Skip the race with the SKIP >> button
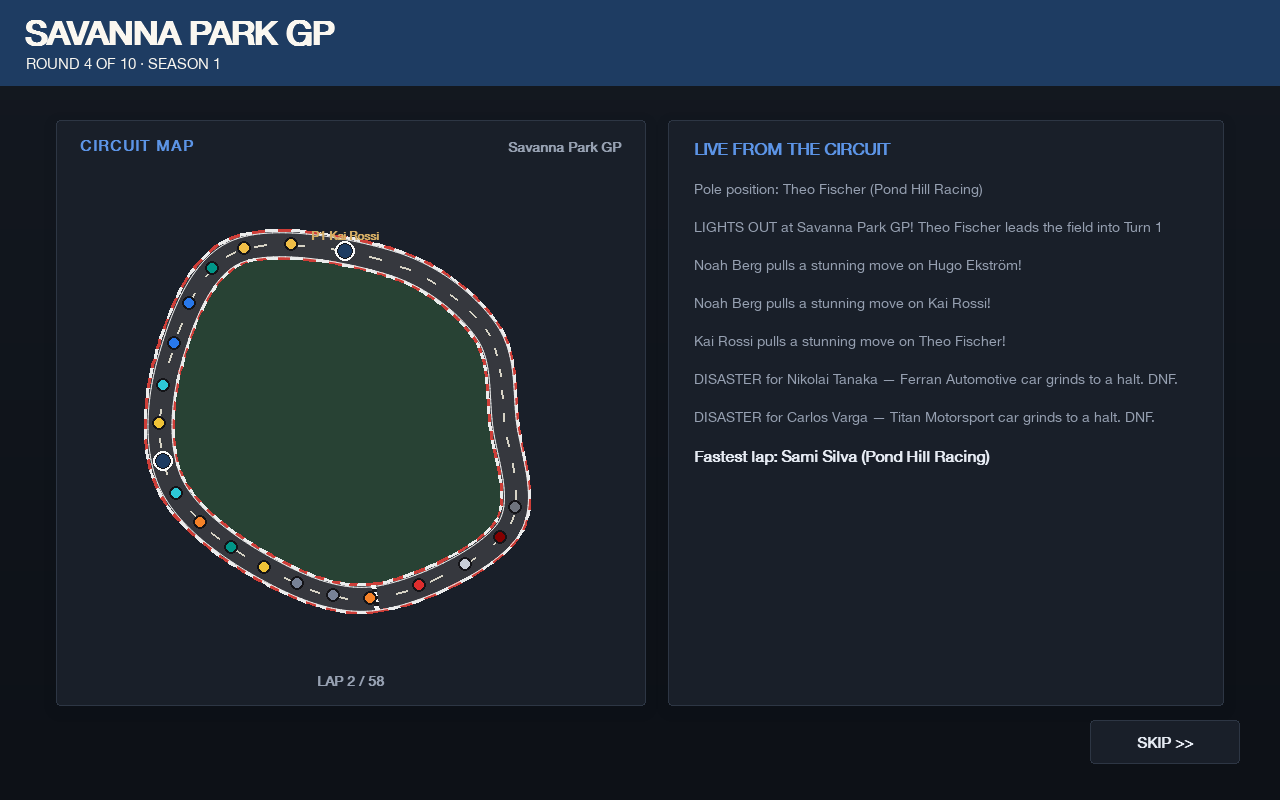Image resolution: width=1280 pixels, height=800 pixels. pos(1165,742)
